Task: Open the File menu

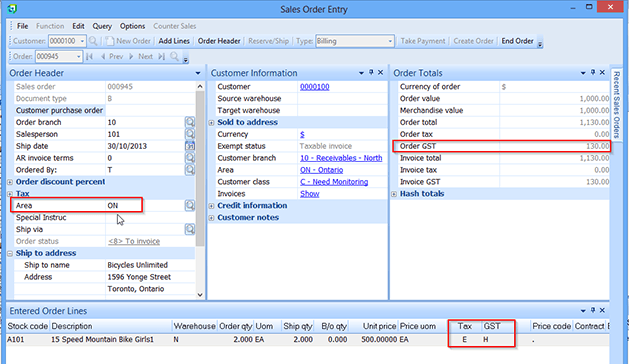Action: [x=22, y=26]
